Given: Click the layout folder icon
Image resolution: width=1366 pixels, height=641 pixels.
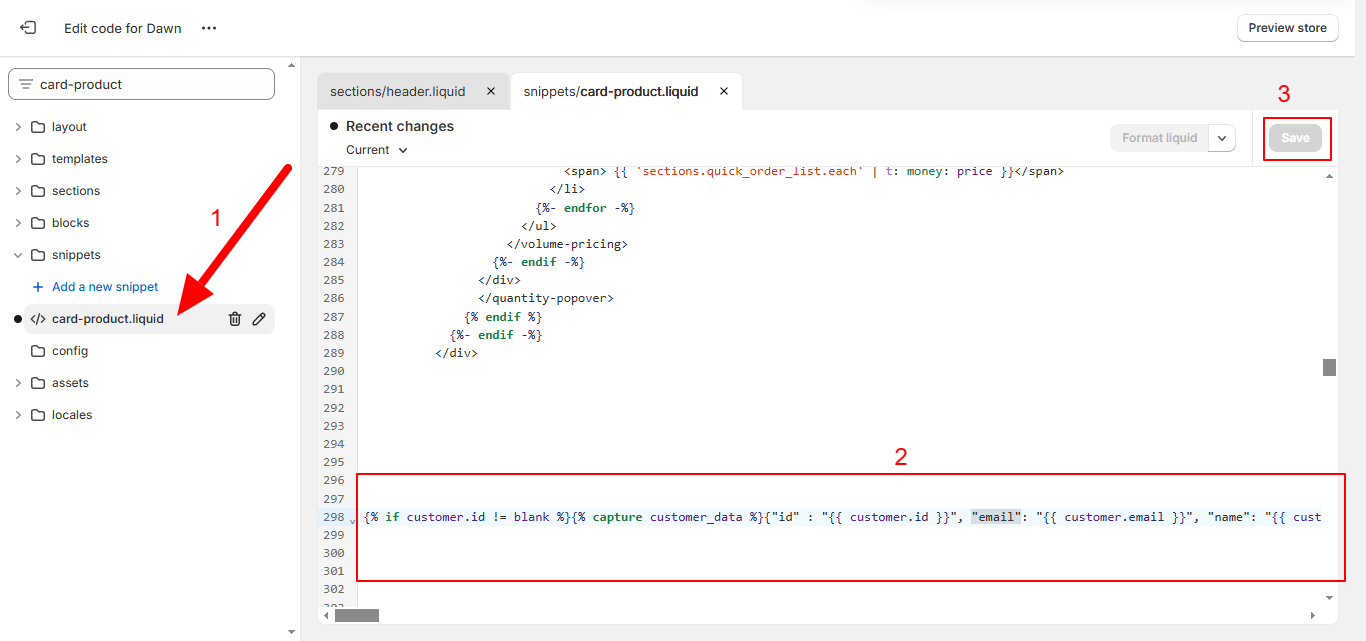Looking at the screenshot, I should [x=39, y=127].
